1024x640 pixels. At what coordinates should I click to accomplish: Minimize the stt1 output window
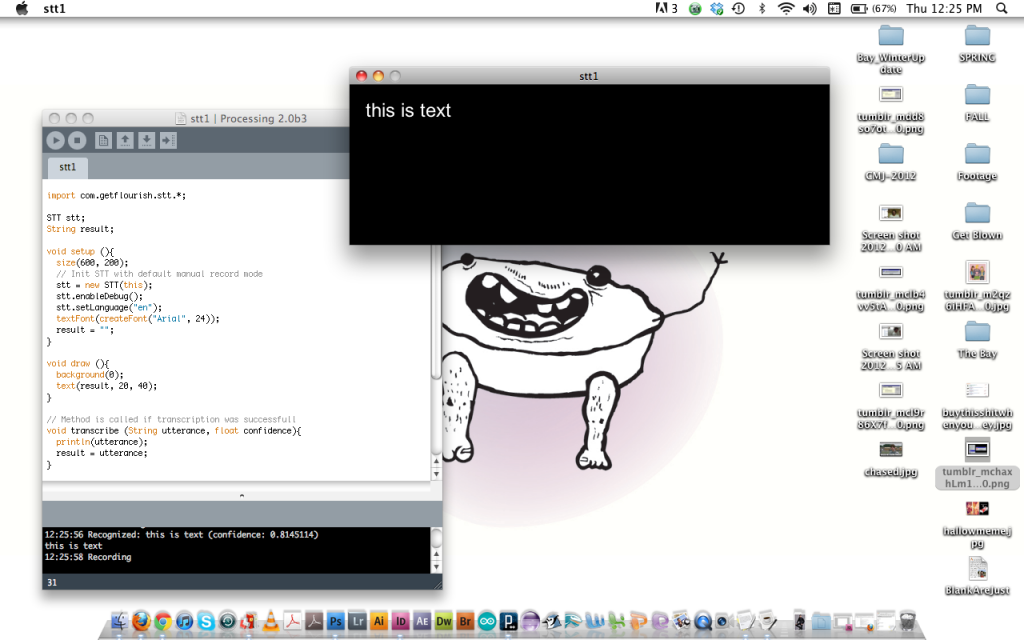click(378, 76)
